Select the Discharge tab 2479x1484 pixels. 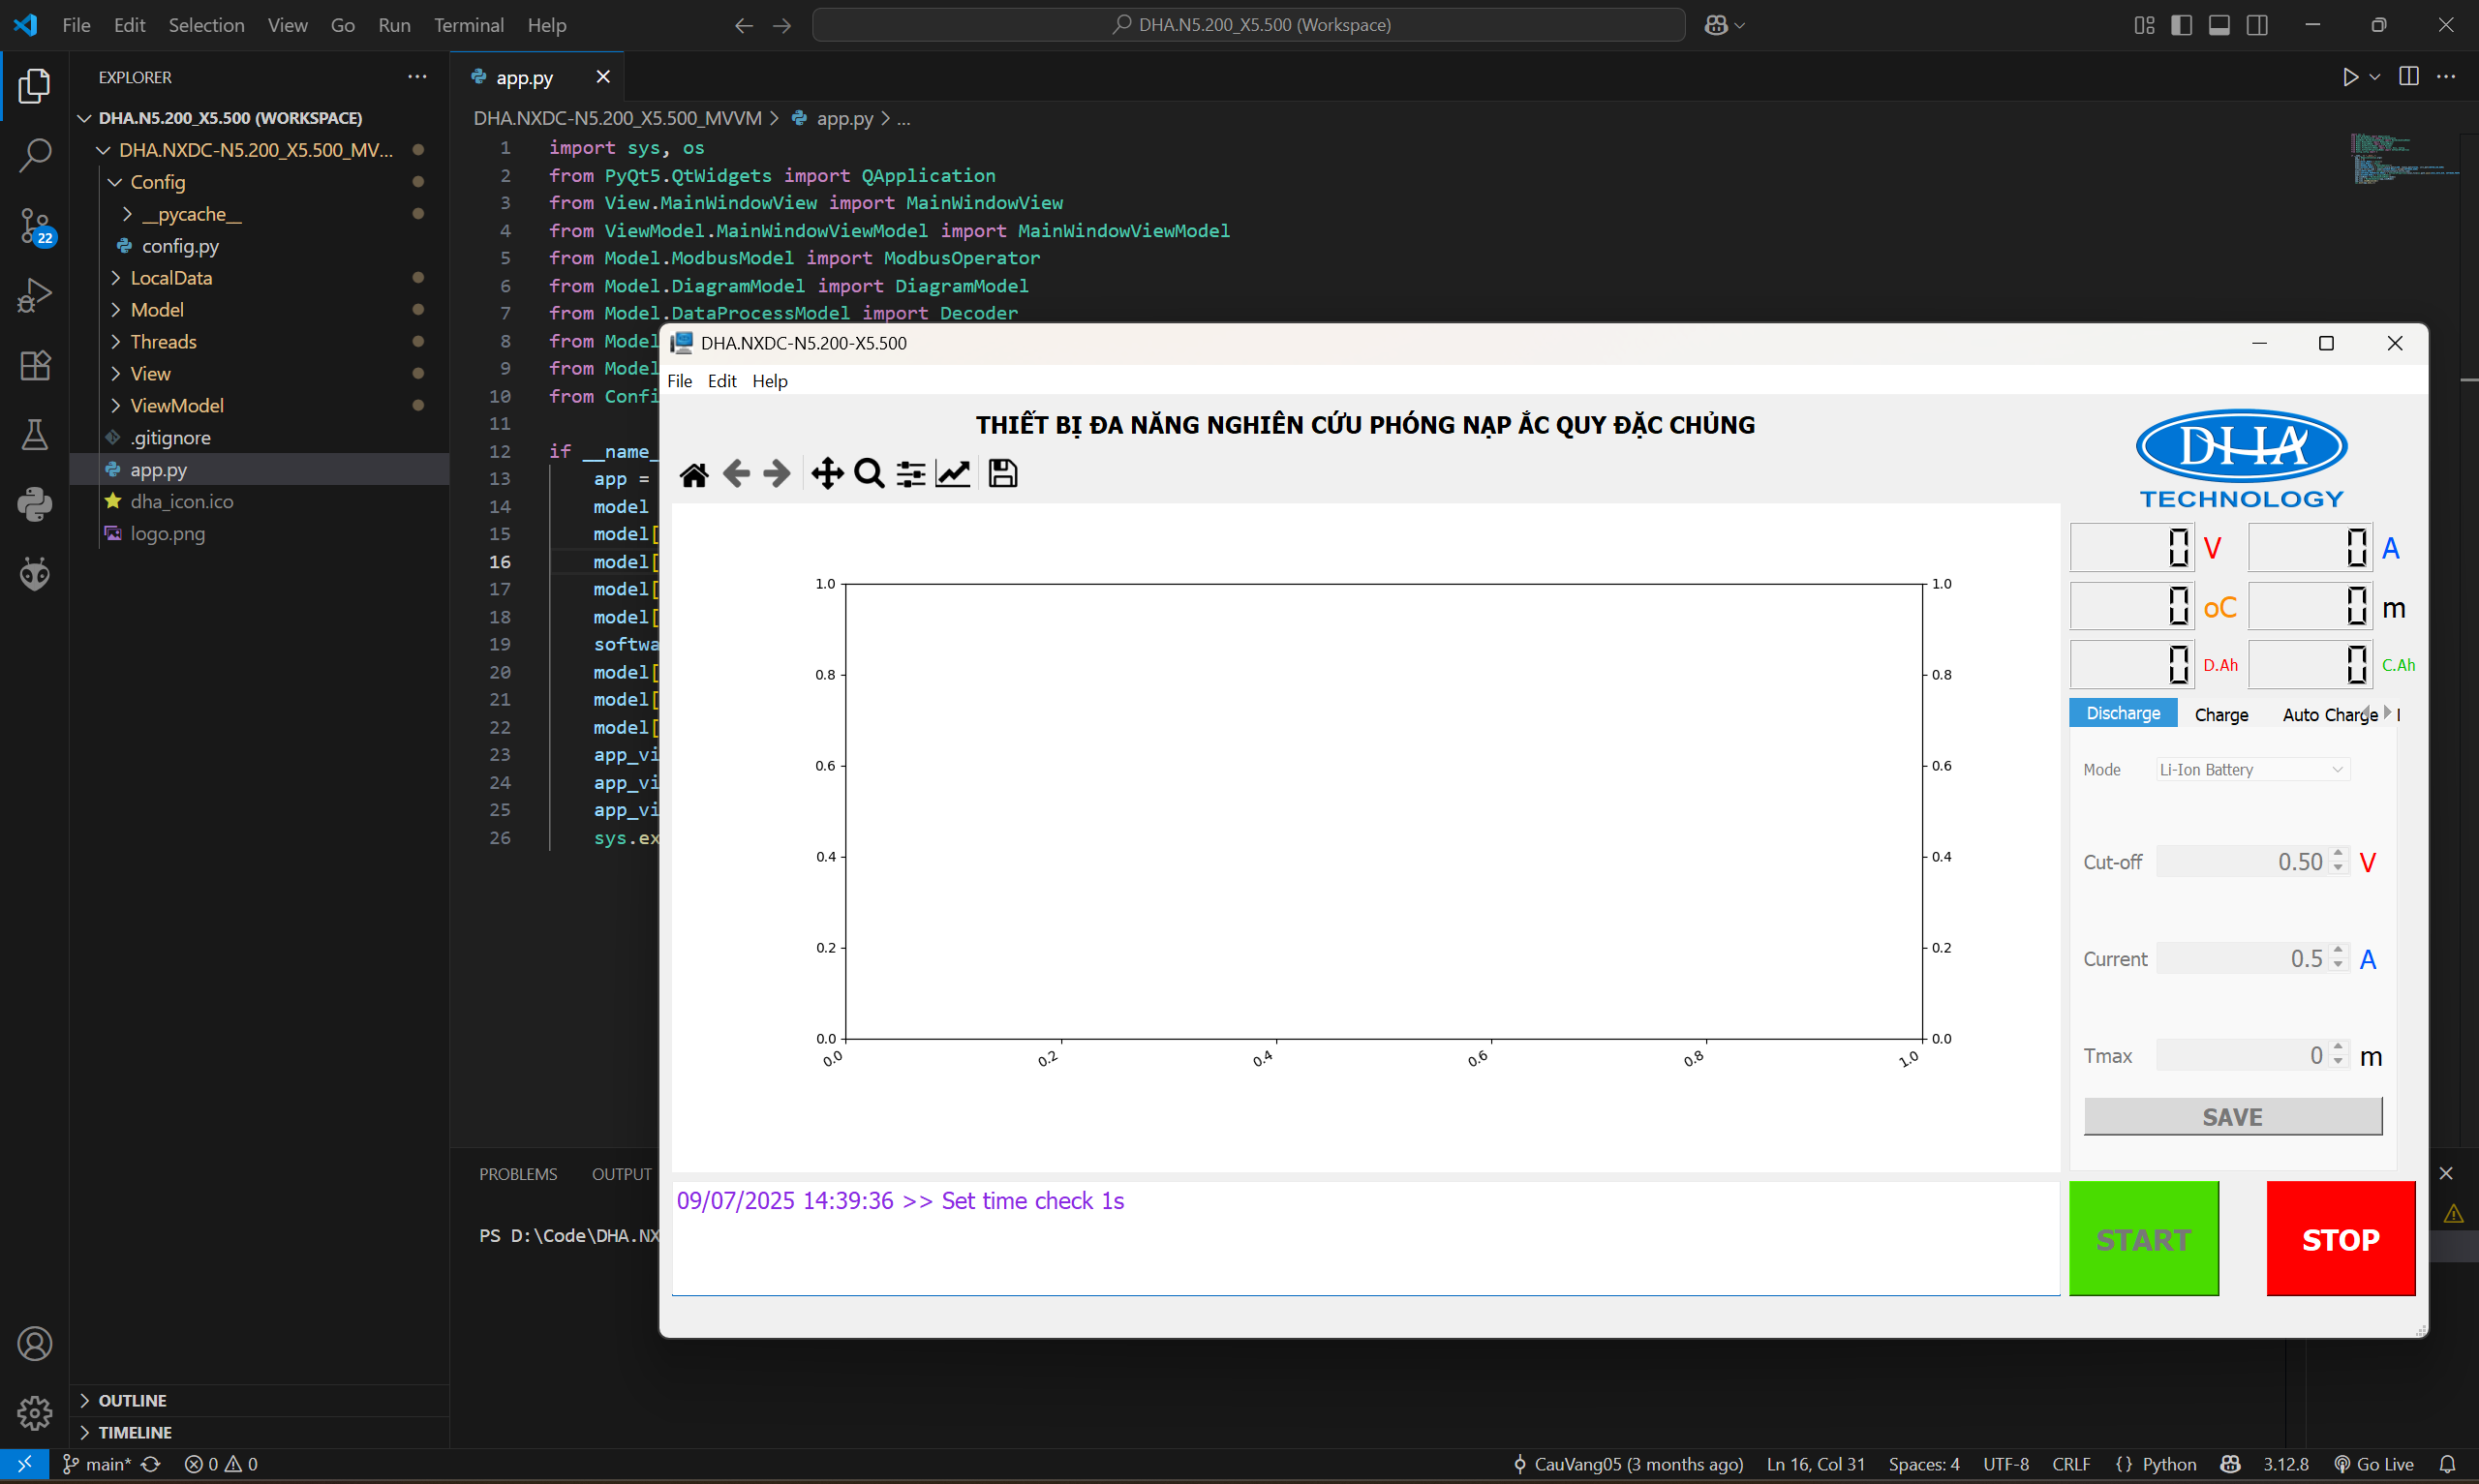(x=2123, y=713)
